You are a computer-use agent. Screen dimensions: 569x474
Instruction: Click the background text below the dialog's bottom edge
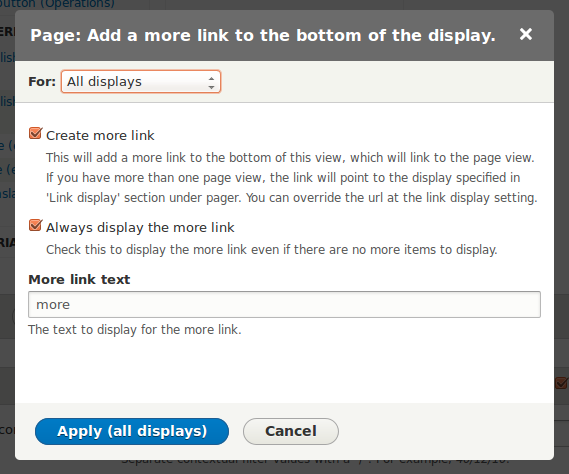tap(315, 462)
